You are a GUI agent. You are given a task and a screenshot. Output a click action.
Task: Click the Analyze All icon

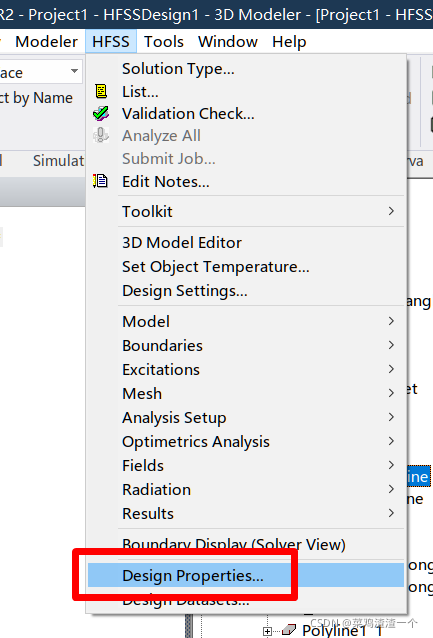coord(101,135)
